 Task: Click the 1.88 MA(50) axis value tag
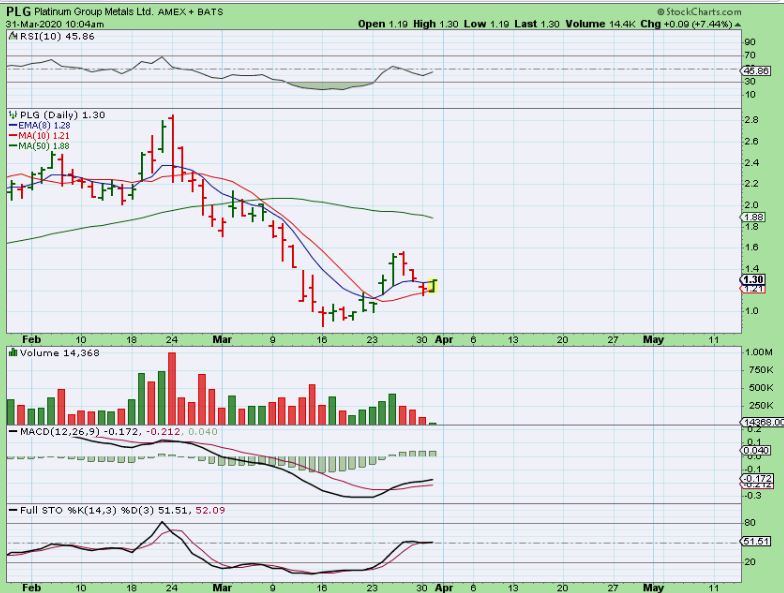(x=754, y=217)
